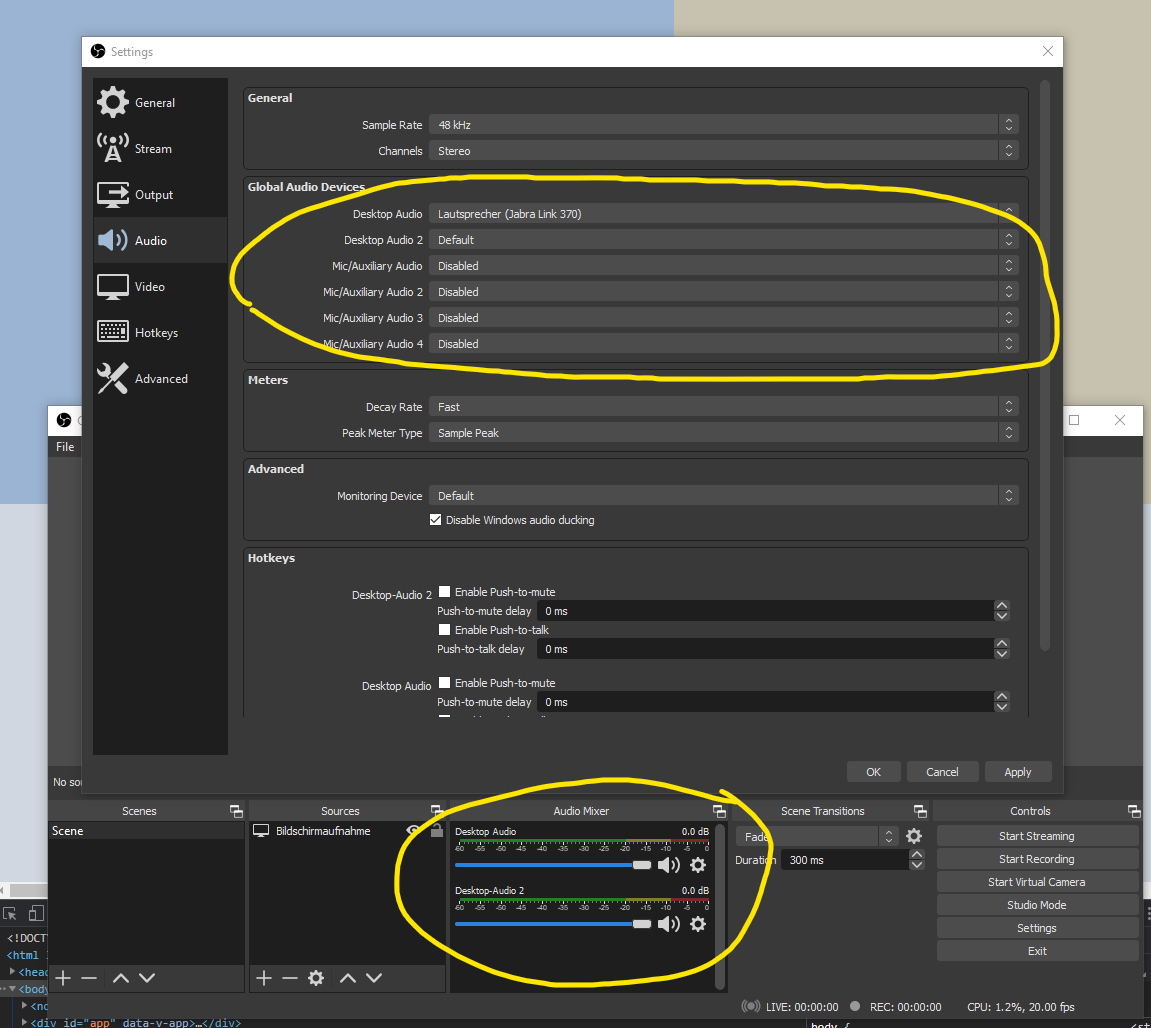Open the Output settings category
Image resolution: width=1151 pixels, height=1028 pixels.
tap(160, 195)
